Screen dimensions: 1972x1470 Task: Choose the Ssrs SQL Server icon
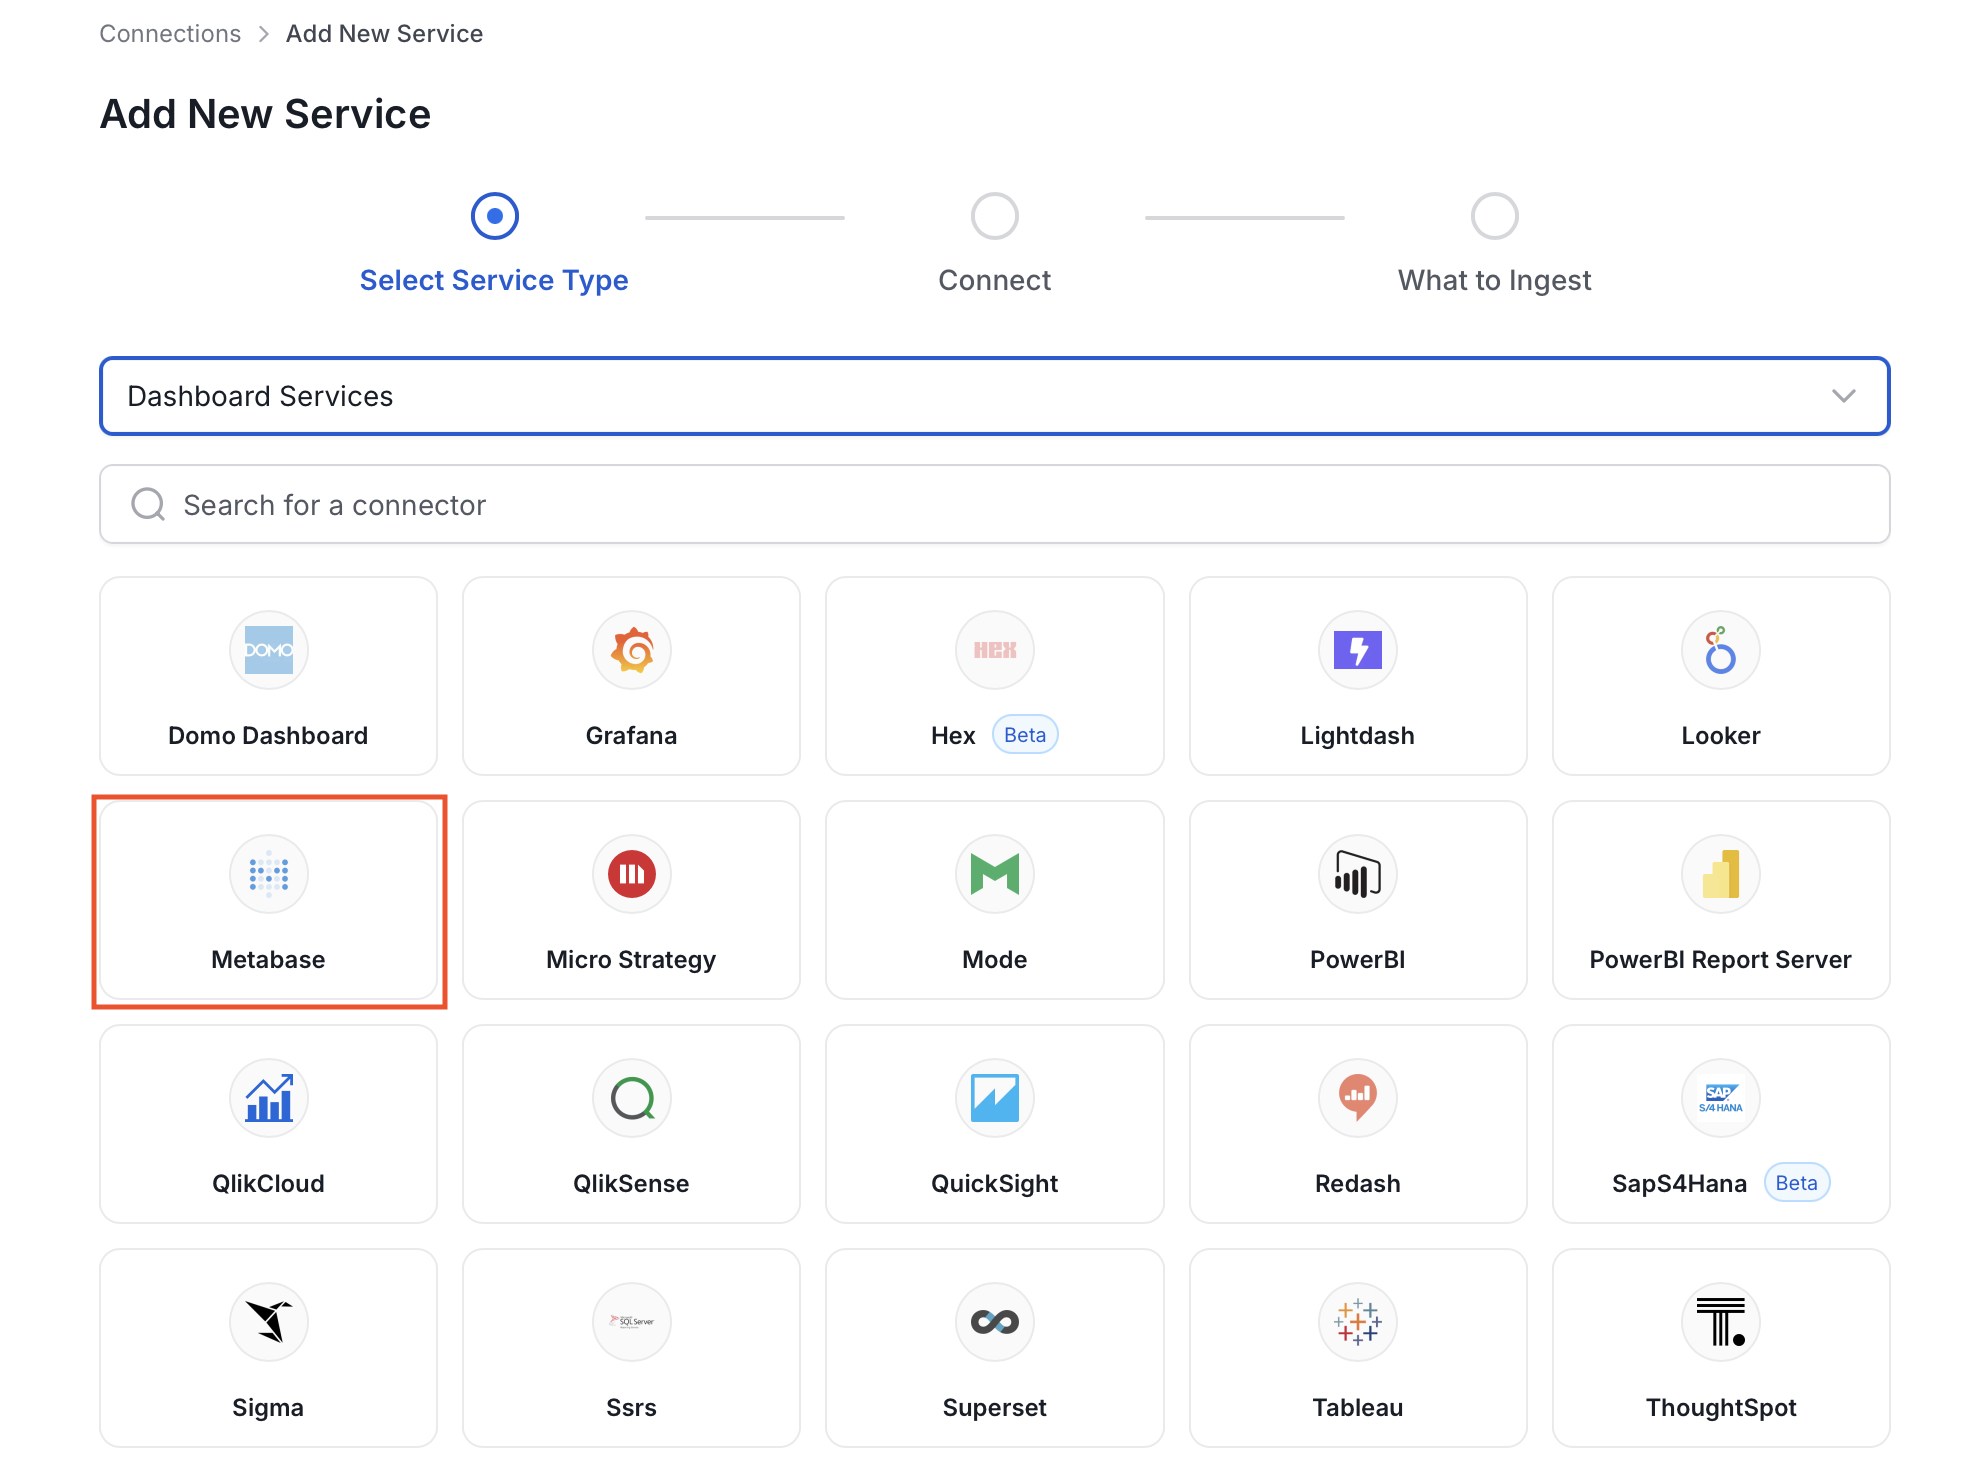pos(631,1322)
